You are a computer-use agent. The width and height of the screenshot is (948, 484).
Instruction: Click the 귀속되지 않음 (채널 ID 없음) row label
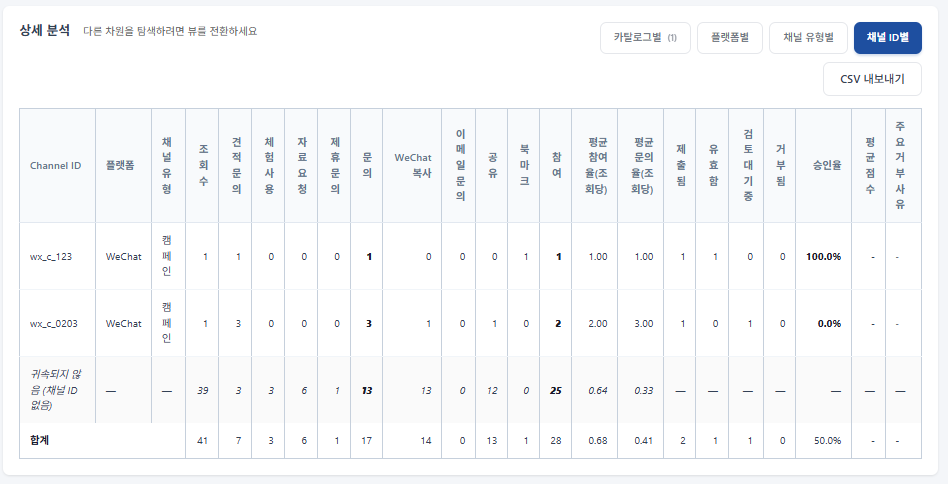(x=57, y=390)
